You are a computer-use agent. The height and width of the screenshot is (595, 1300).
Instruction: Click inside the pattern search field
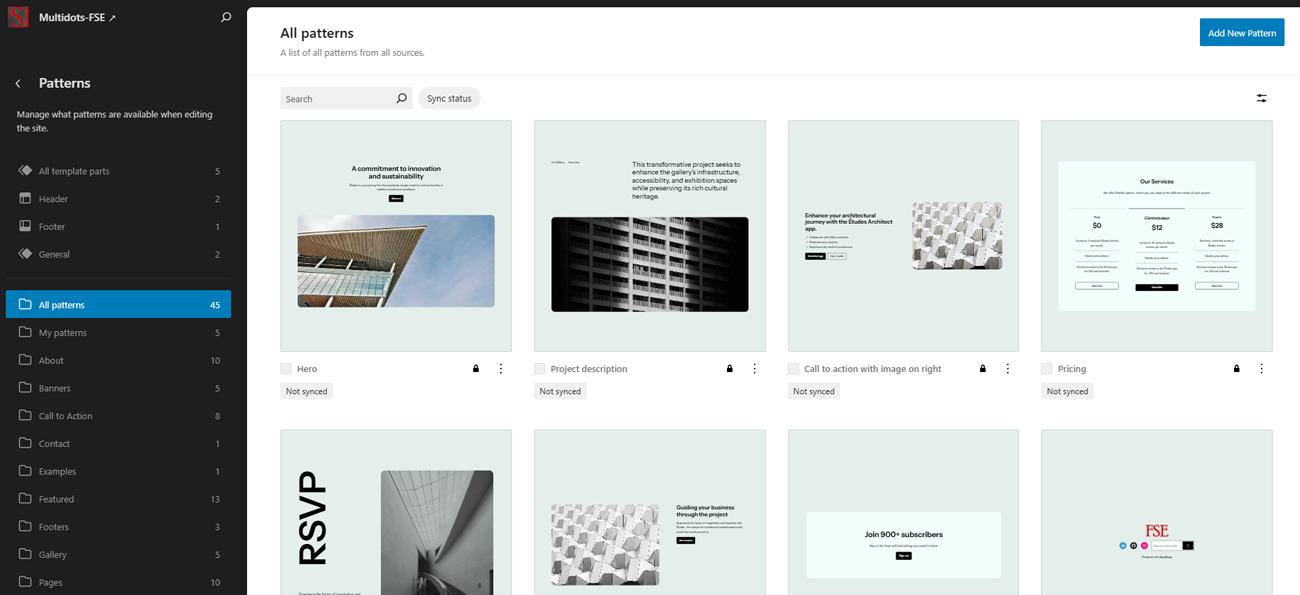[340, 98]
